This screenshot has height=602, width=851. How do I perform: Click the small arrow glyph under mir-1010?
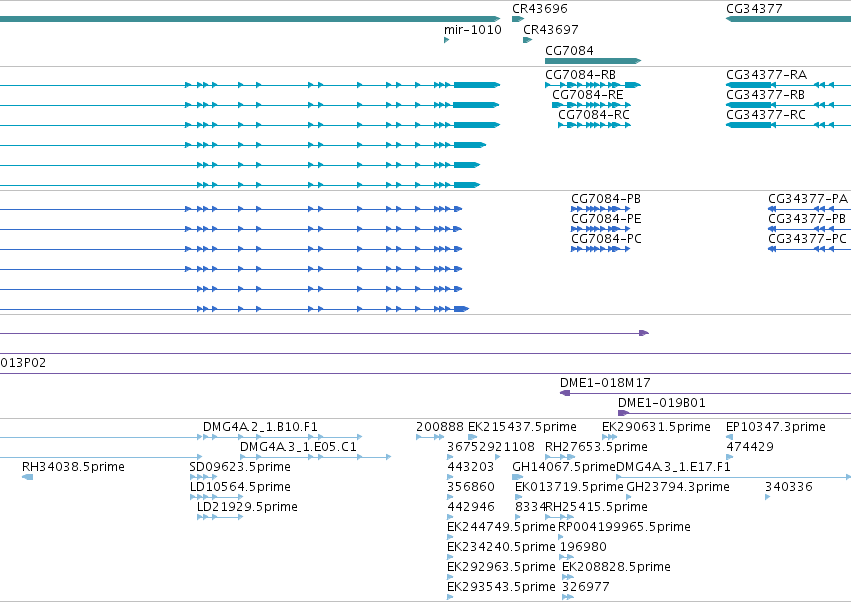tap(446, 40)
